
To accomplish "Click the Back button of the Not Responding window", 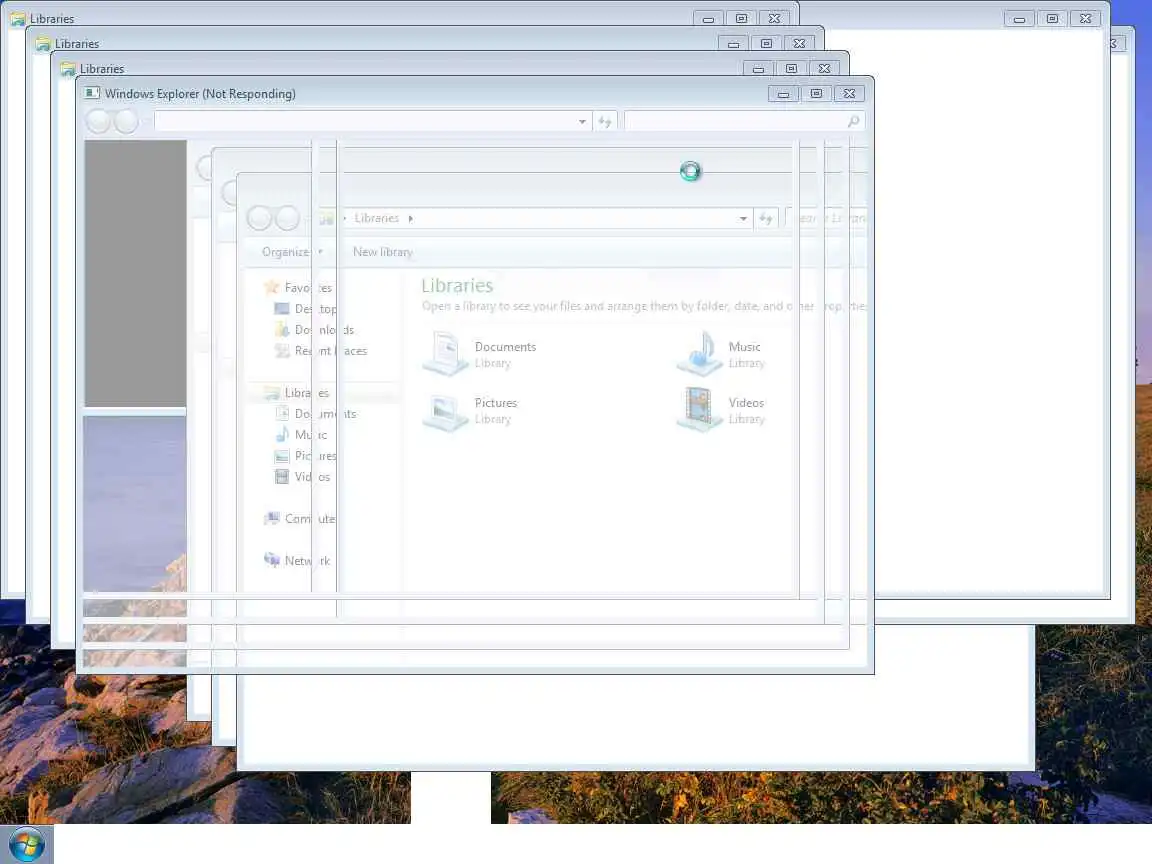I will pyautogui.click(x=98, y=121).
